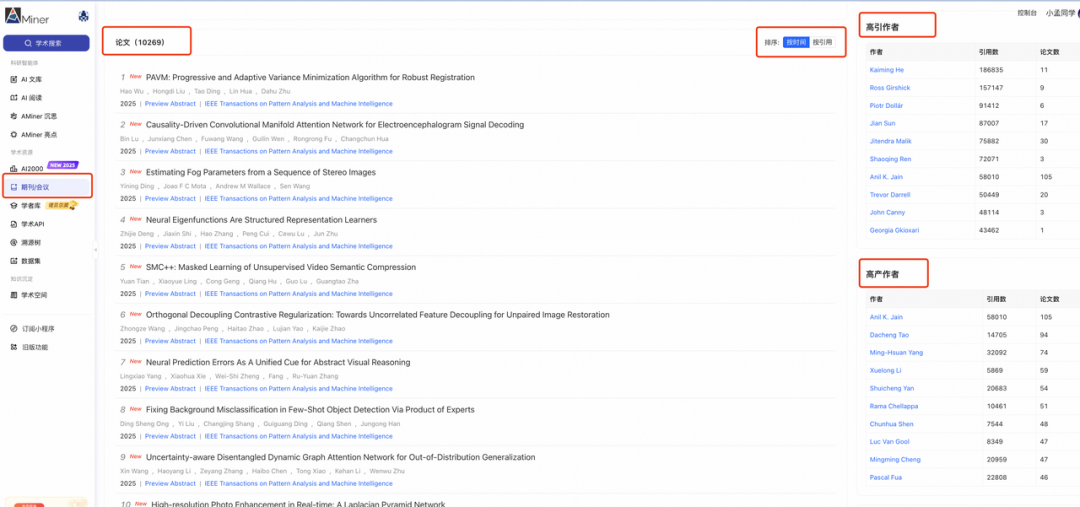Open the 小孟同学 user menu
1080x507 pixels.
click(x=1061, y=13)
